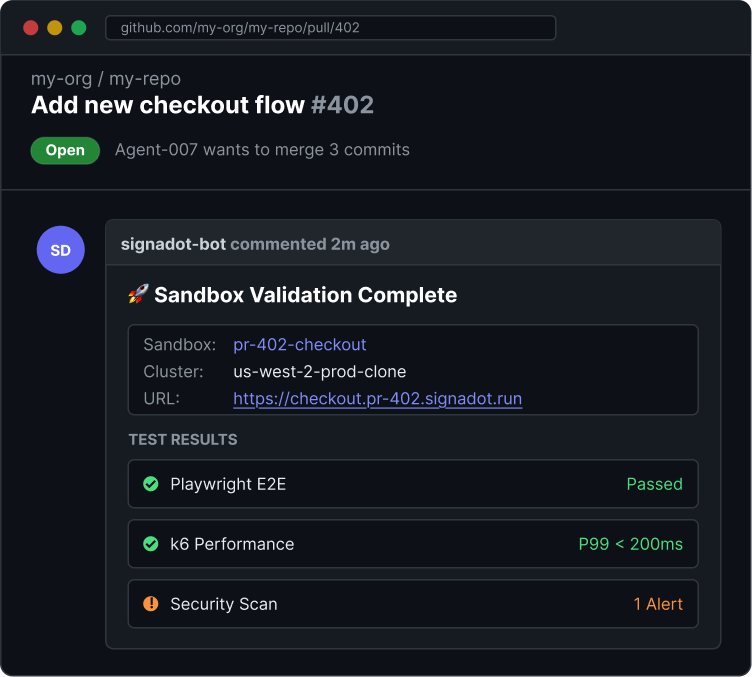The width and height of the screenshot is (752, 677).
Task: Click the SD signadot-bot avatar
Action: (x=60, y=250)
